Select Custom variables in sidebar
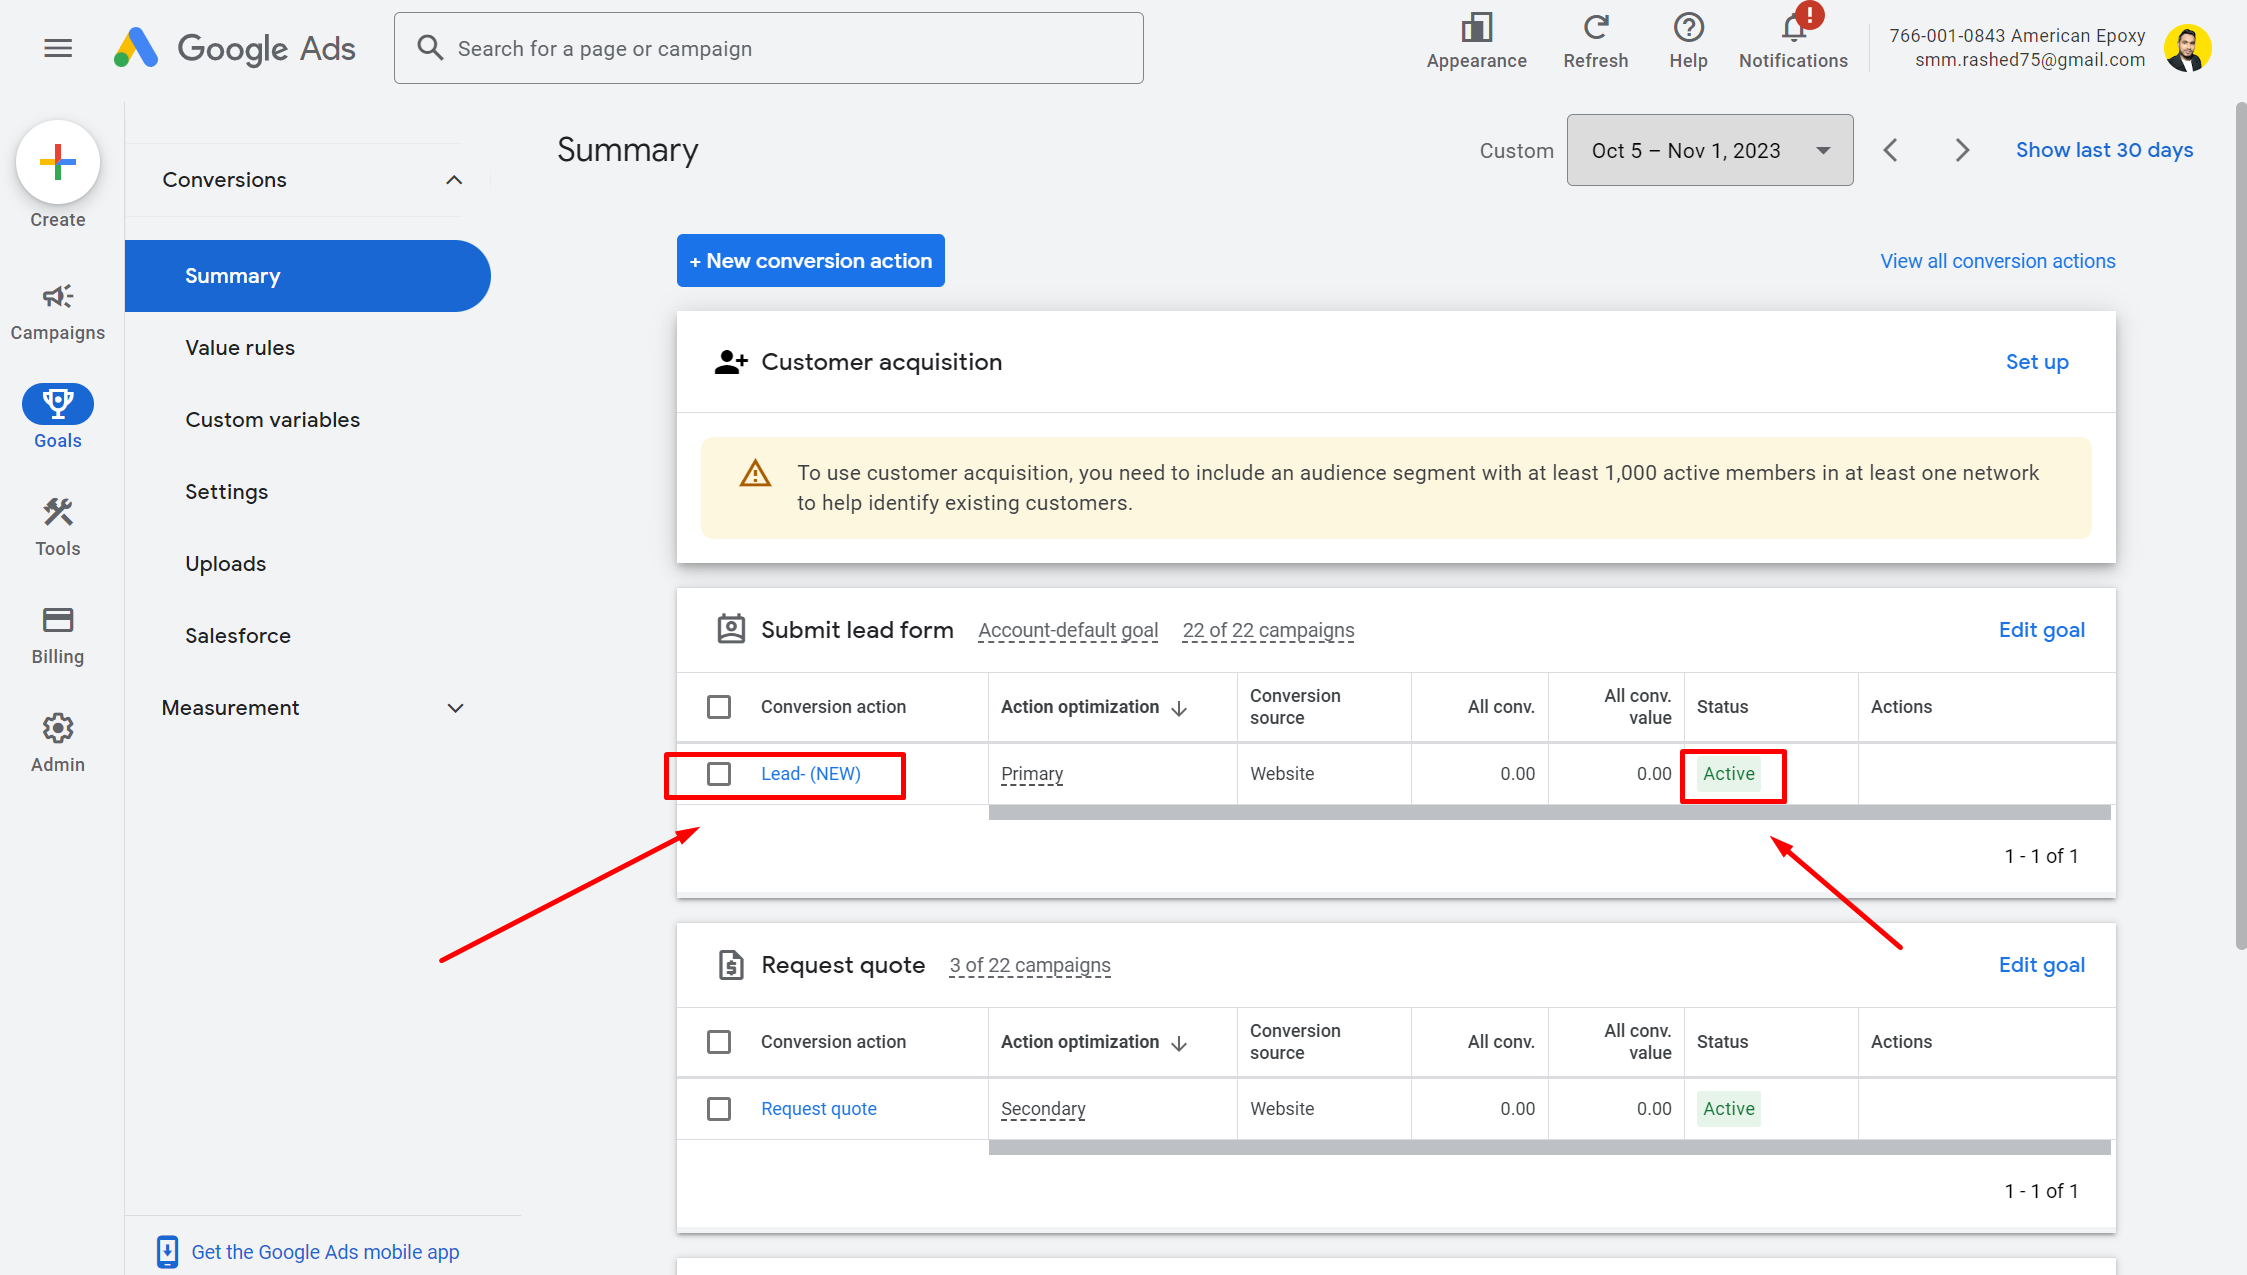Screen dimensions: 2247x1275 click(x=272, y=420)
